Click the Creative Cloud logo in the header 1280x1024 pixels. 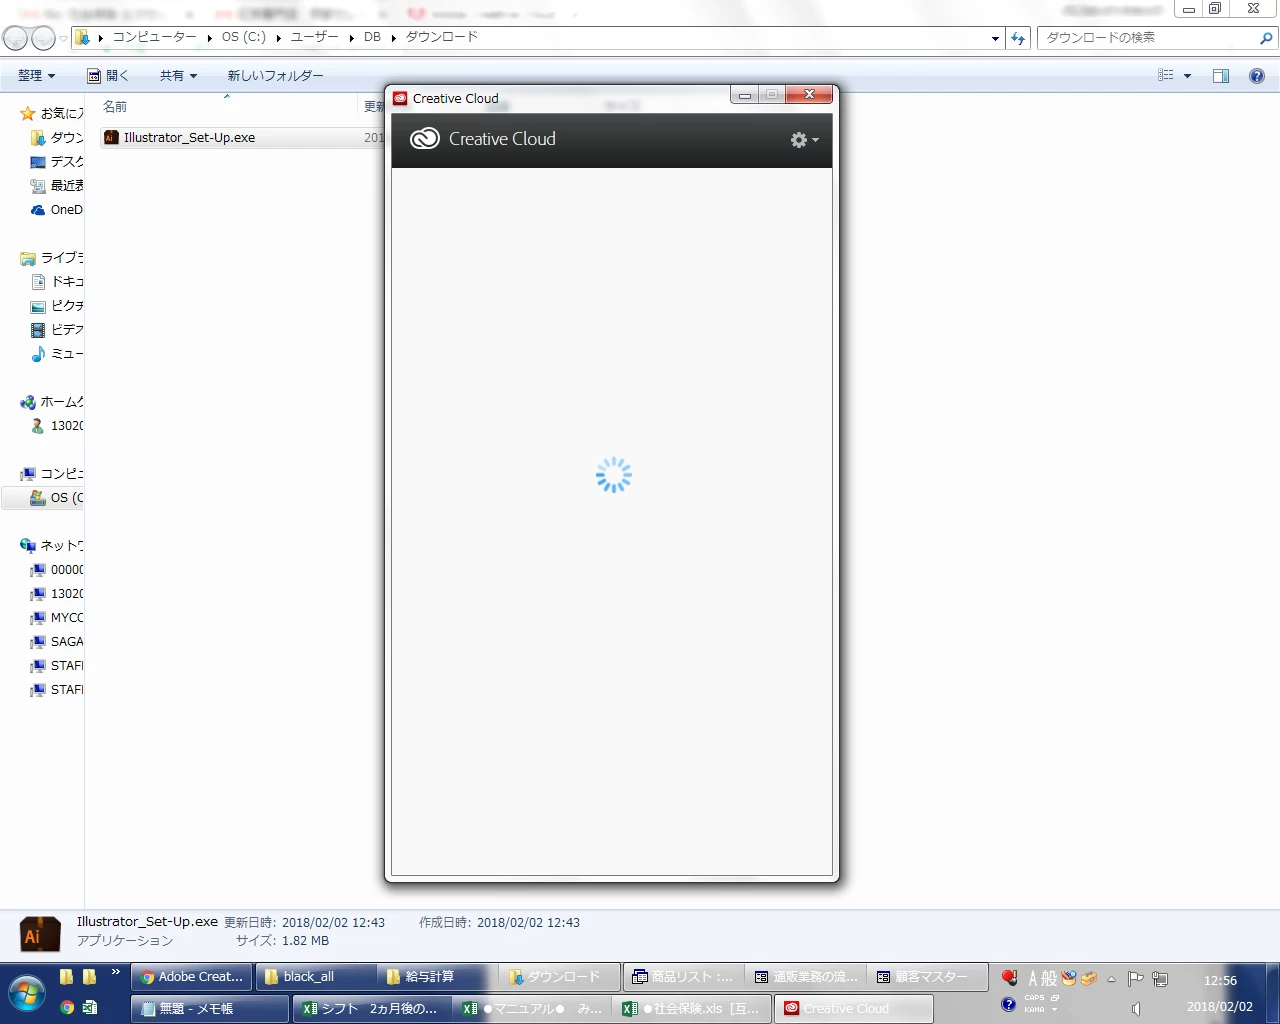click(x=425, y=139)
